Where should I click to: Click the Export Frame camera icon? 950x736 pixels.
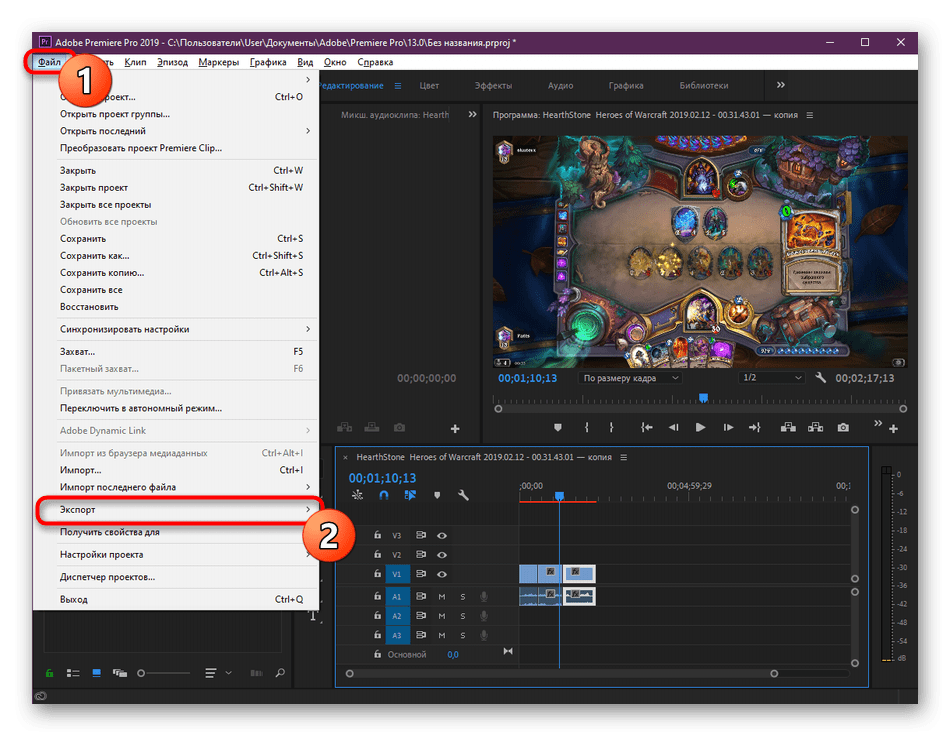tap(843, 427)
